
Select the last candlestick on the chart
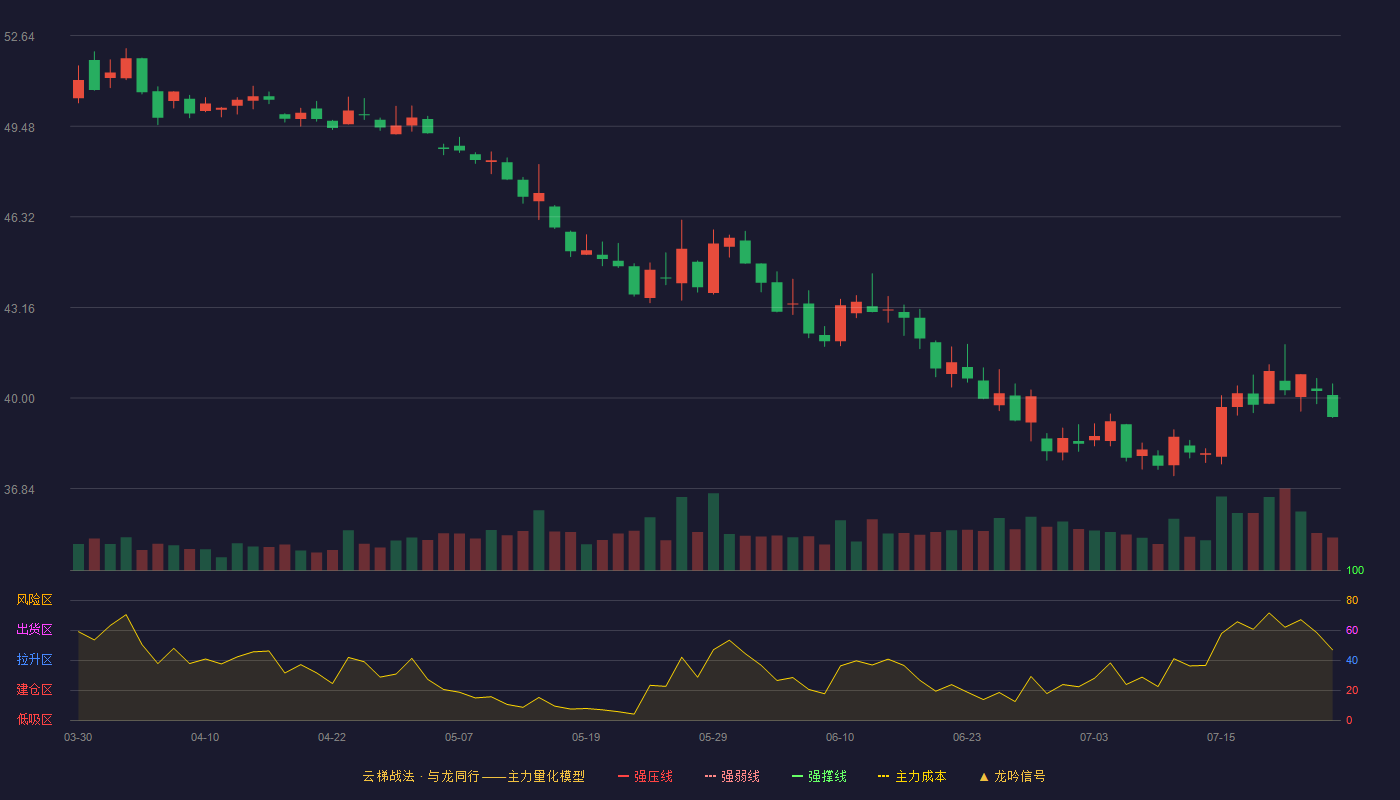point(1332,405)
